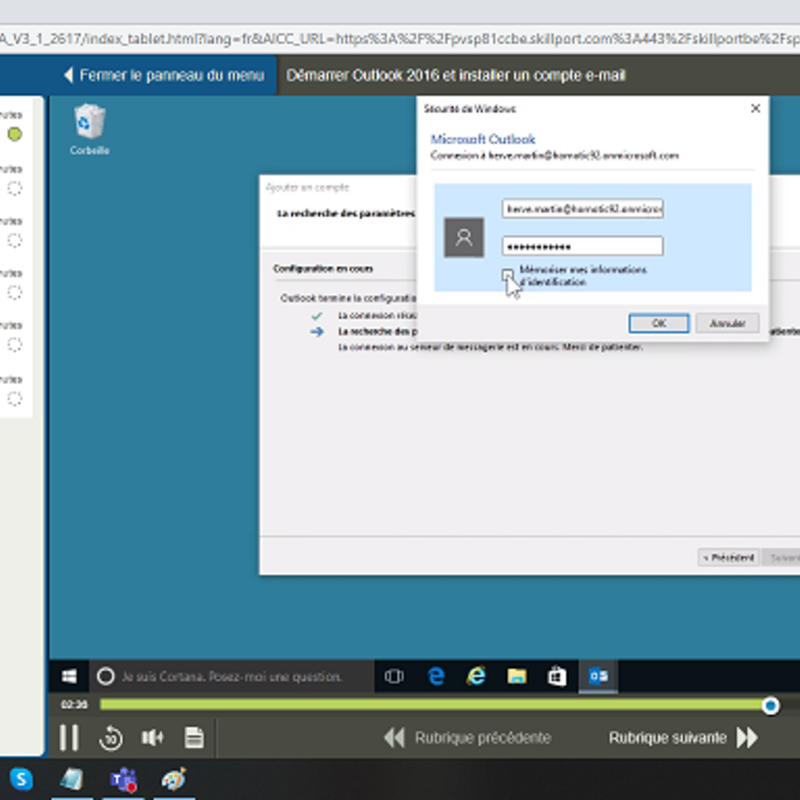Open the Paint app in bottom taskbar
The height and width of the screenshot is (800, 800).
point(173,780)
